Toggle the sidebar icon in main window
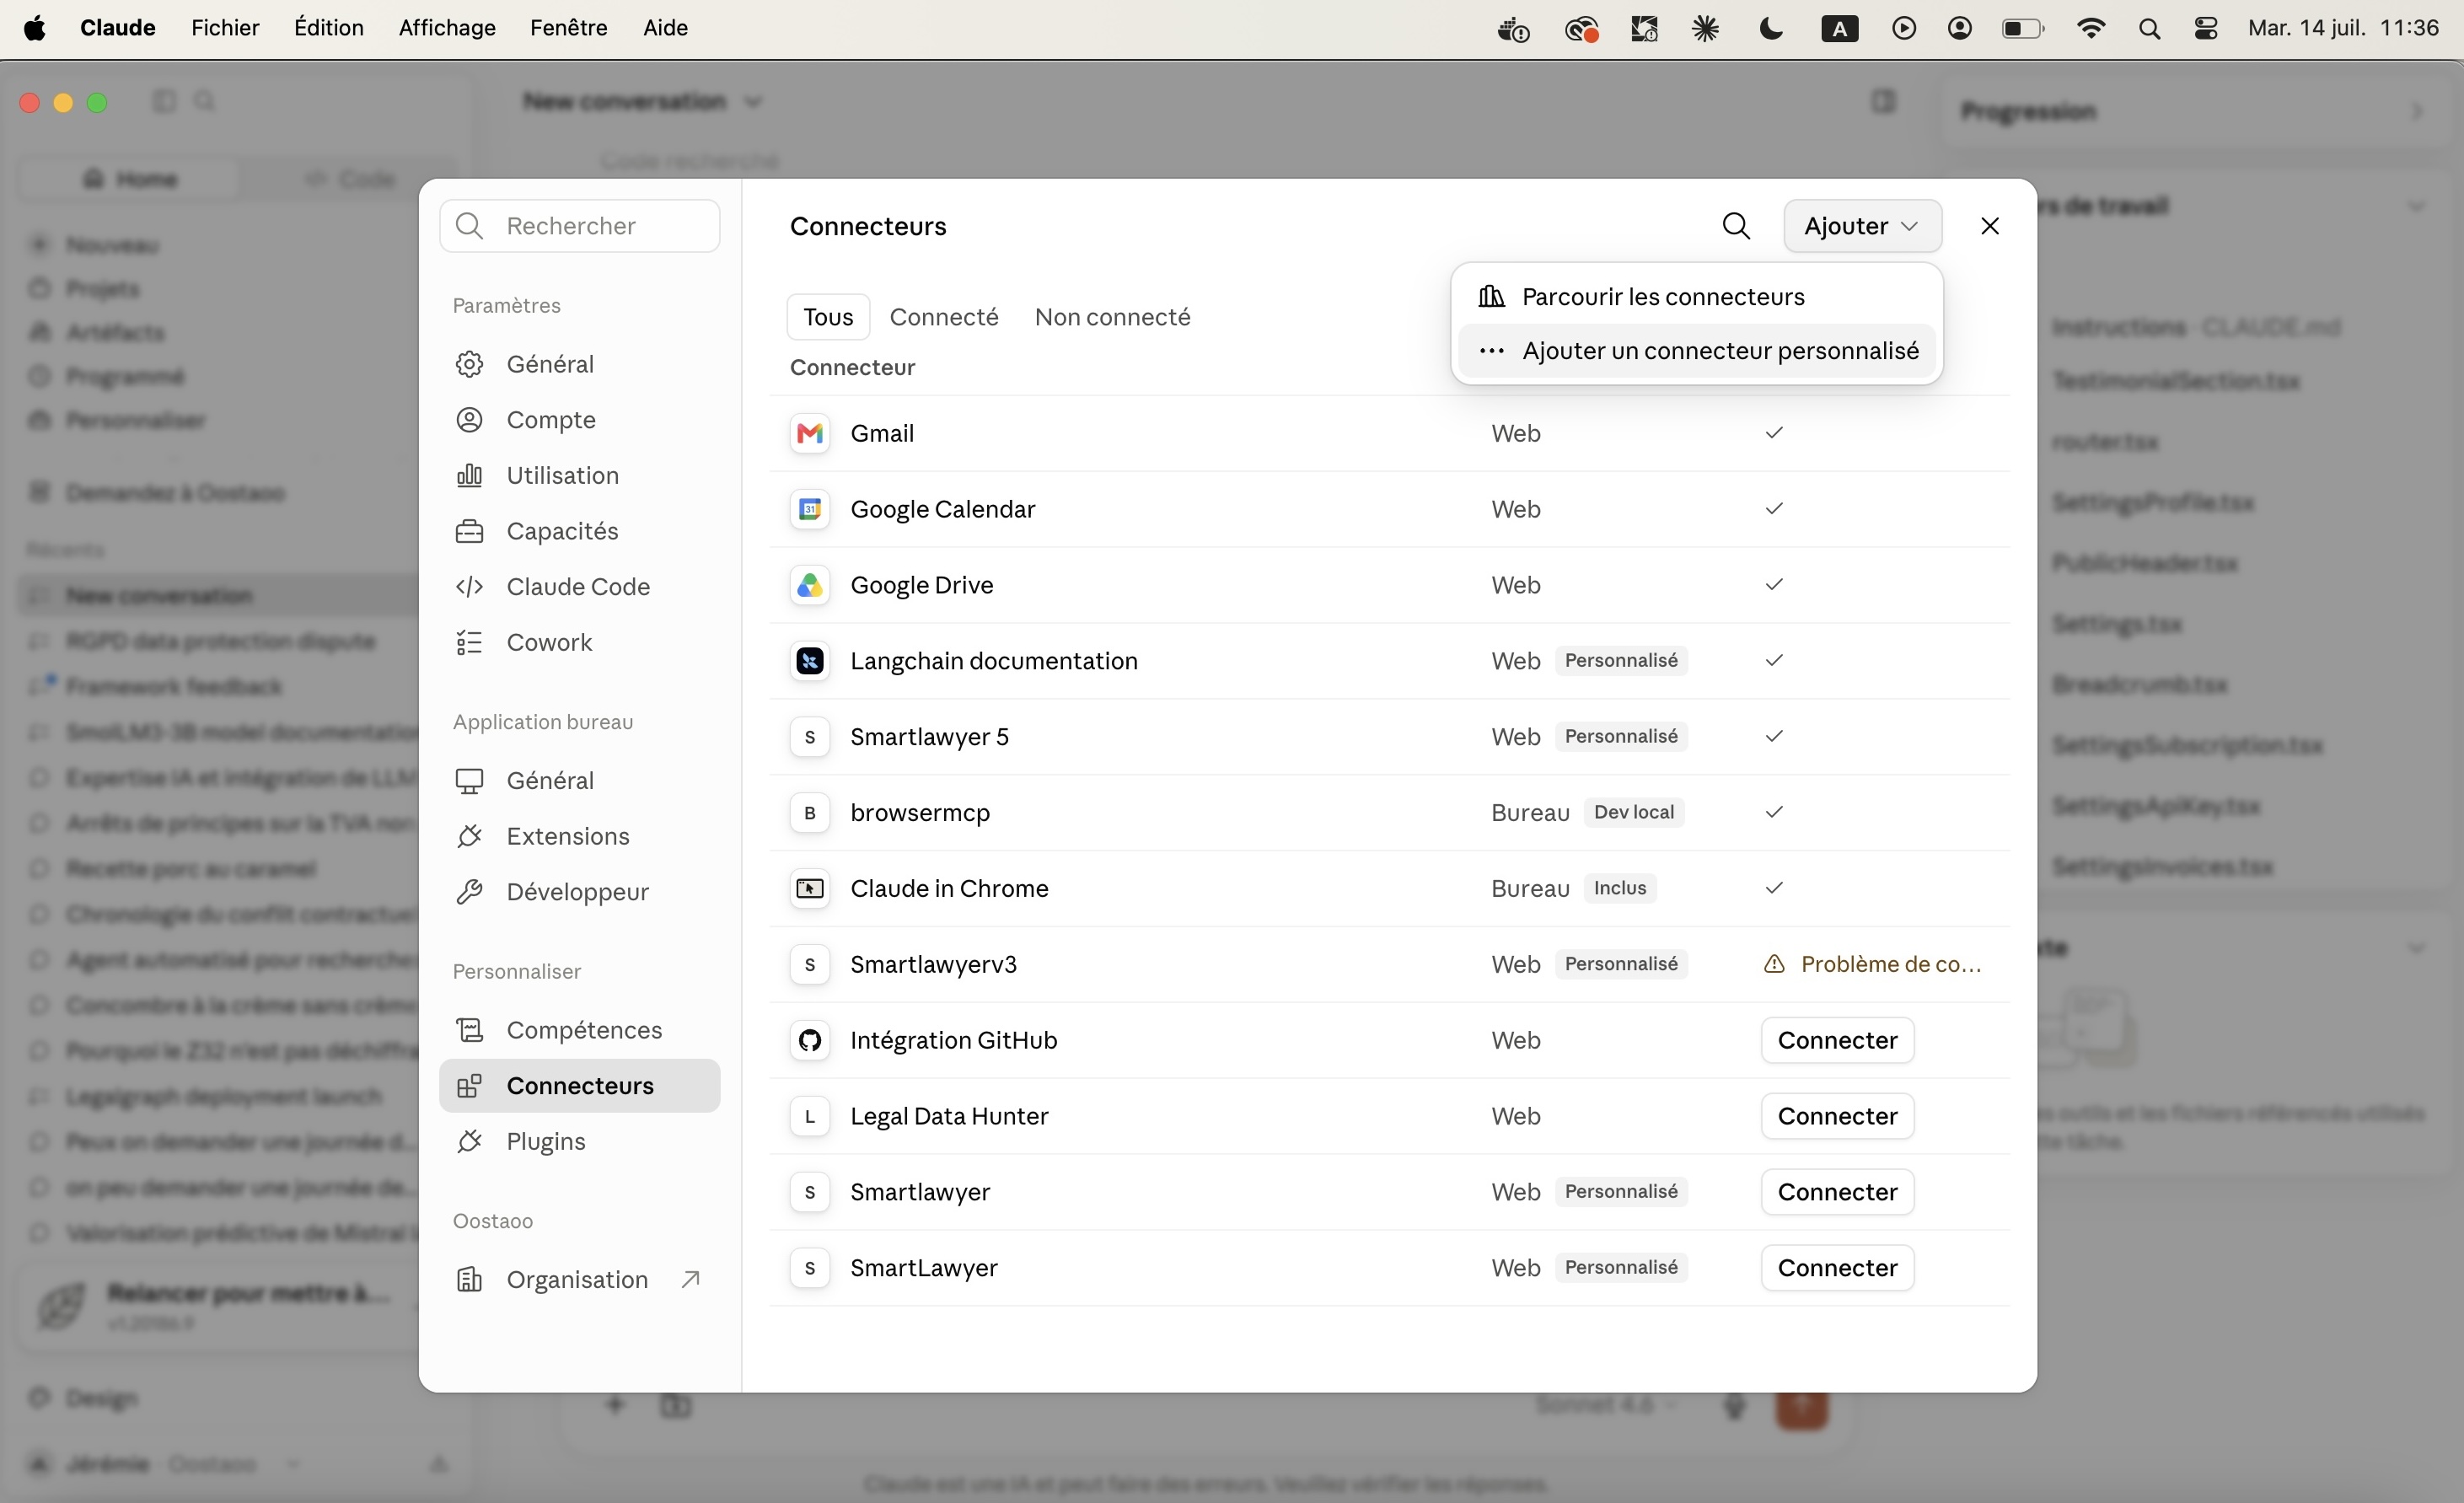Viewport: 2464px width, 1503px height. (x=164, y=101)
